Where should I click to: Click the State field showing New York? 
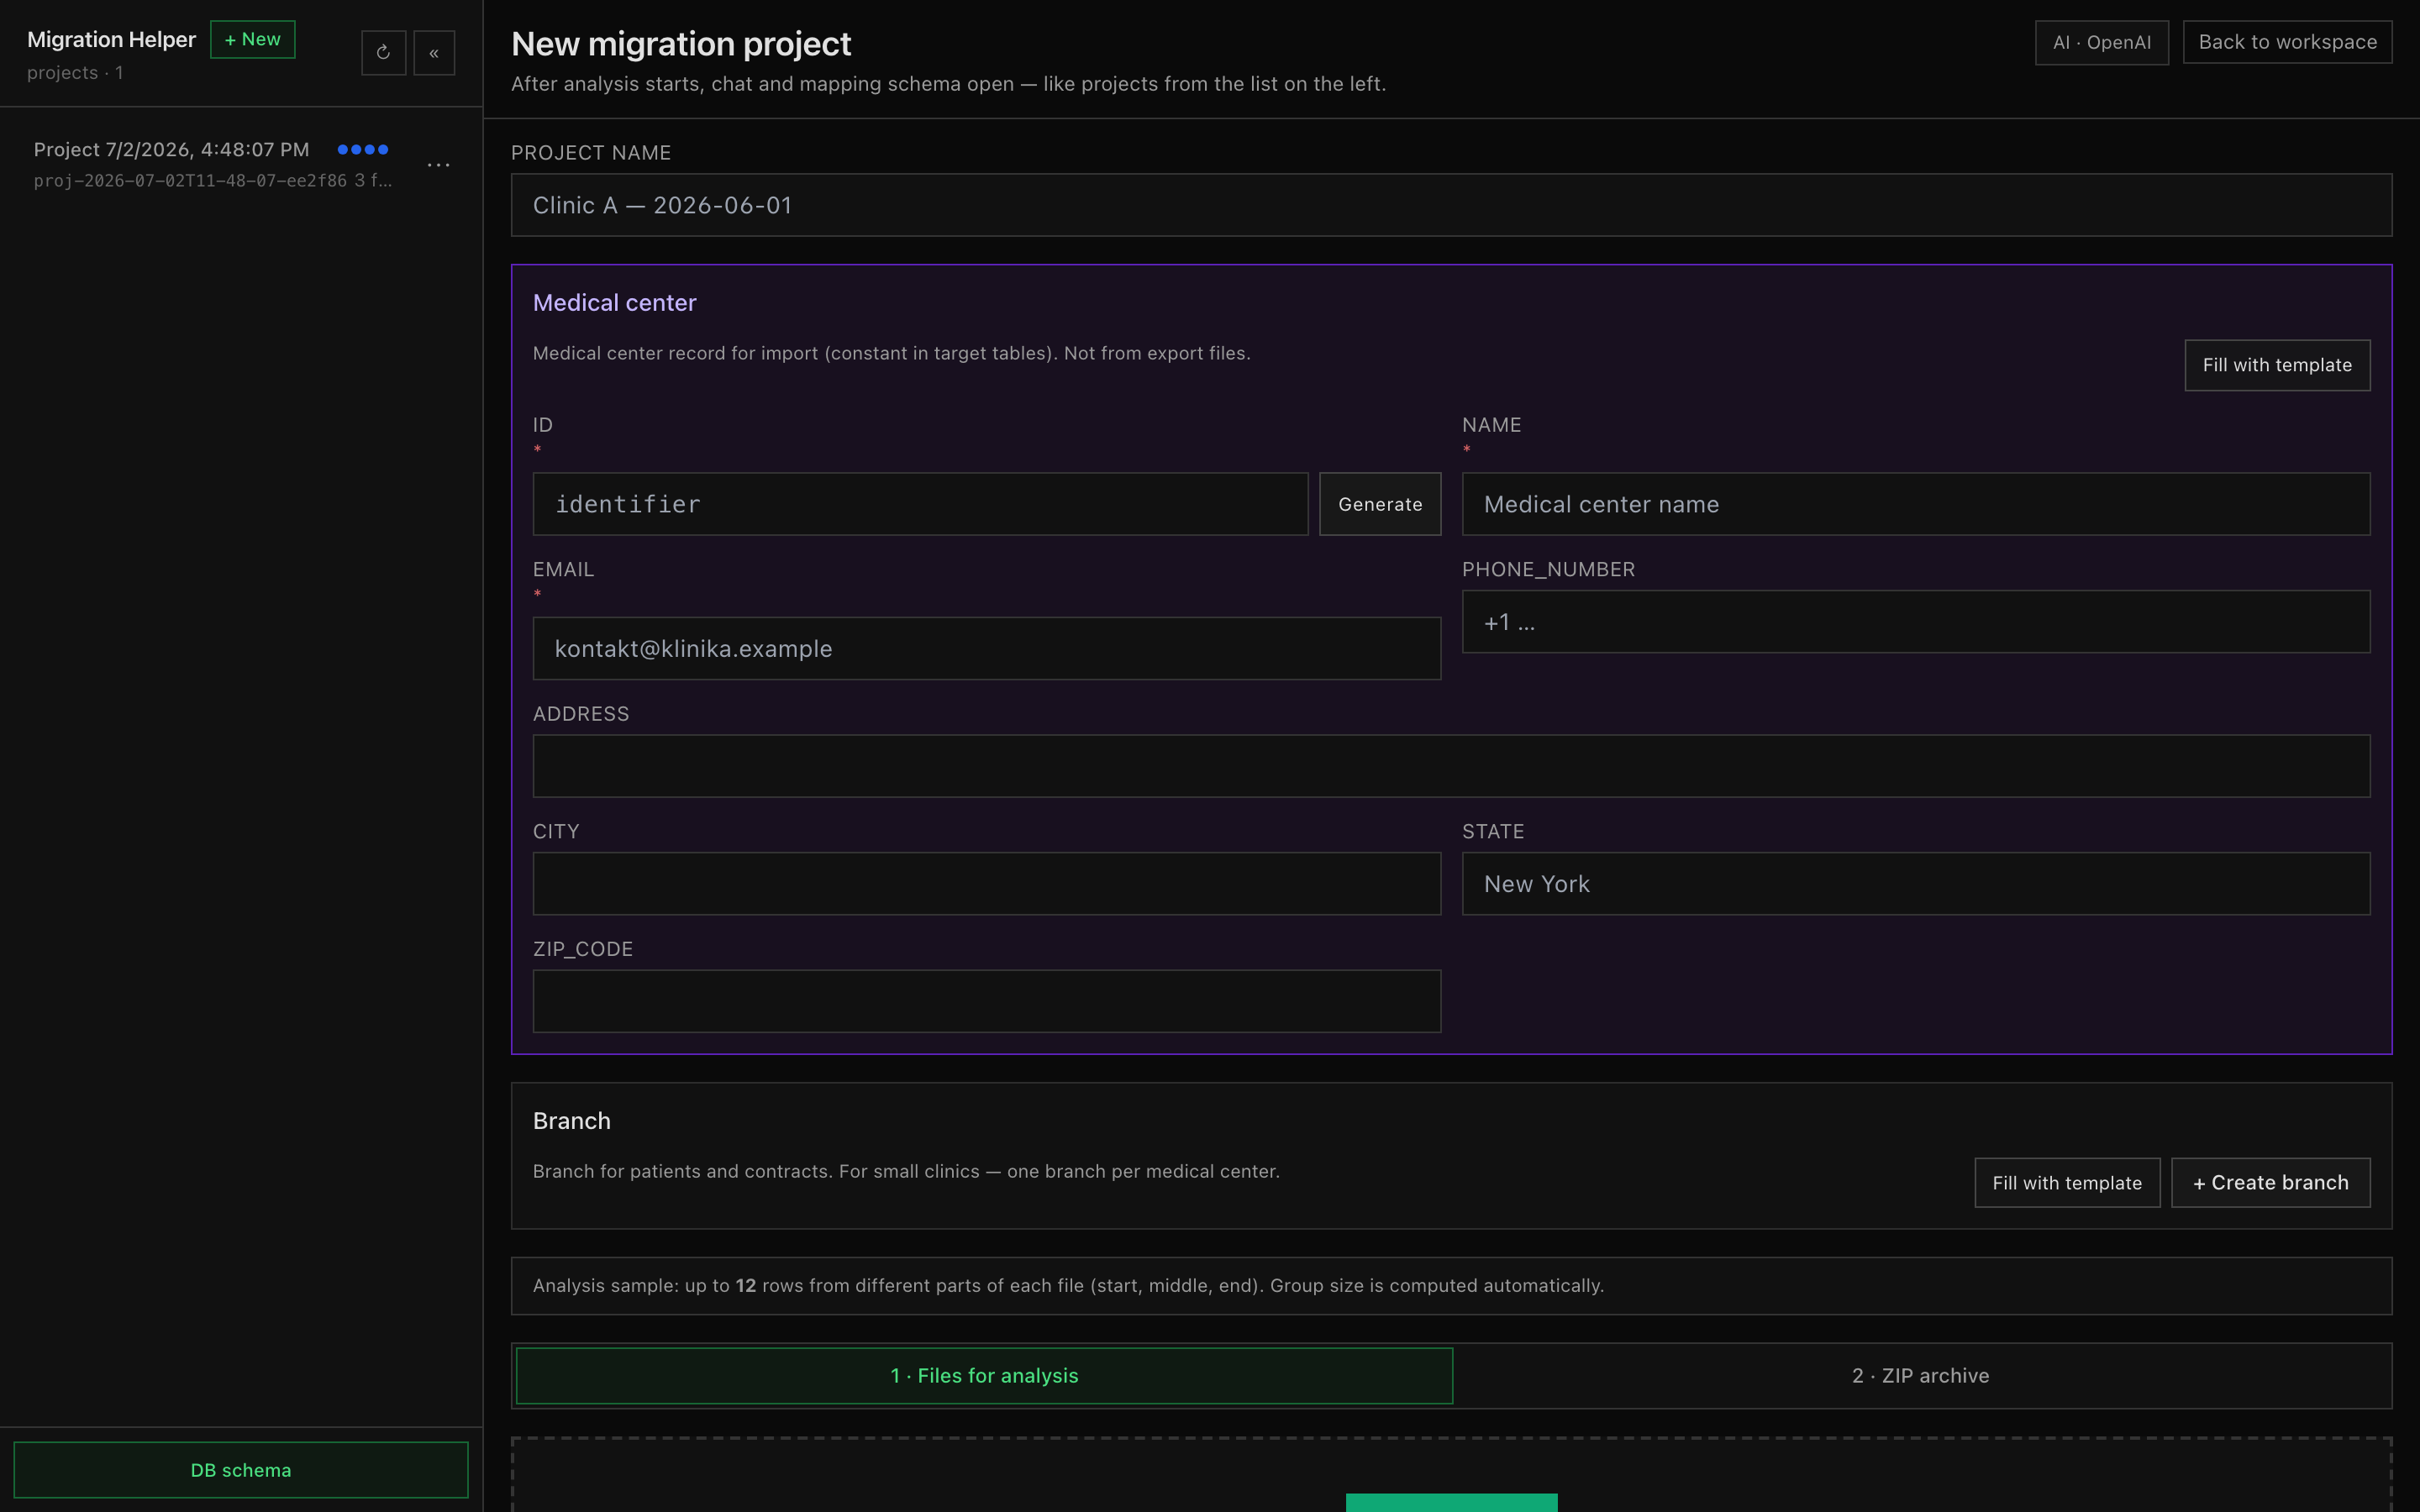(1916, 883)
